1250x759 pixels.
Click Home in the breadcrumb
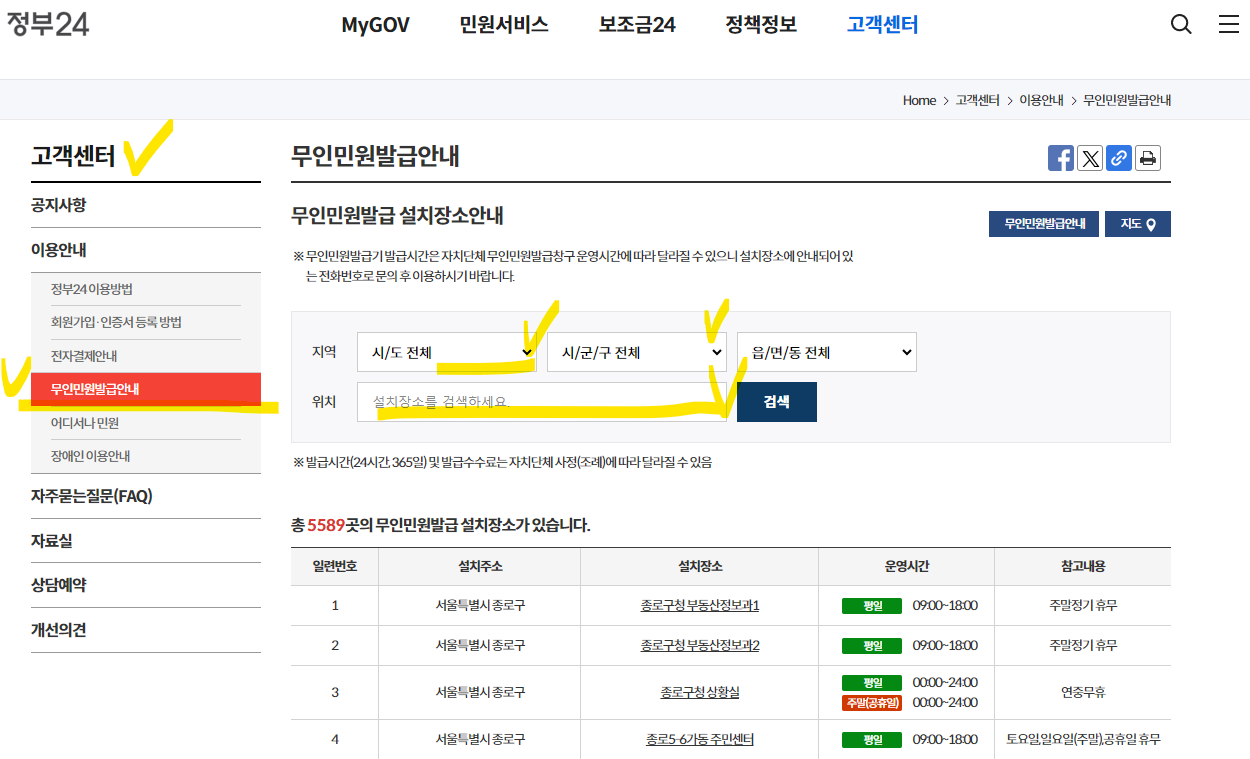click(918, 100)
